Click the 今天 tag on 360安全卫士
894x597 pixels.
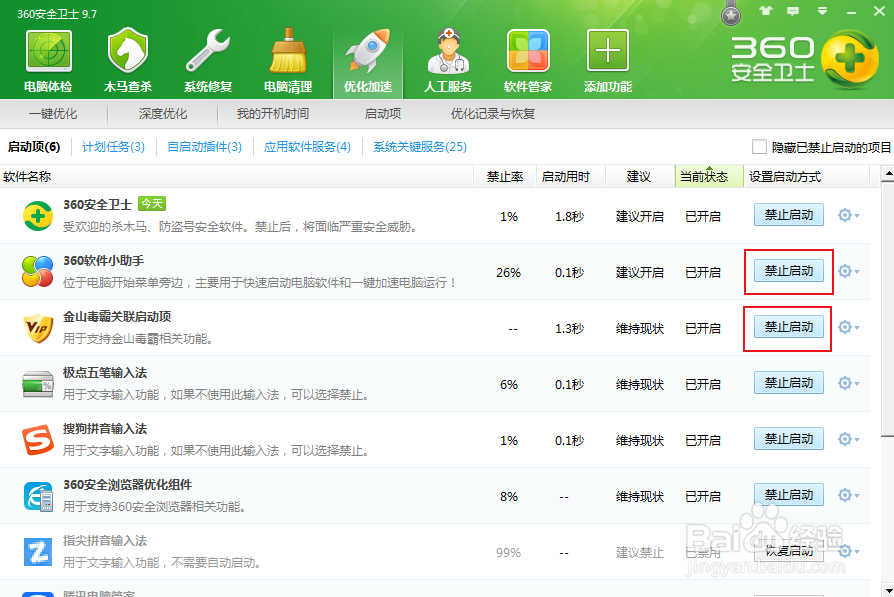[152, 204]
